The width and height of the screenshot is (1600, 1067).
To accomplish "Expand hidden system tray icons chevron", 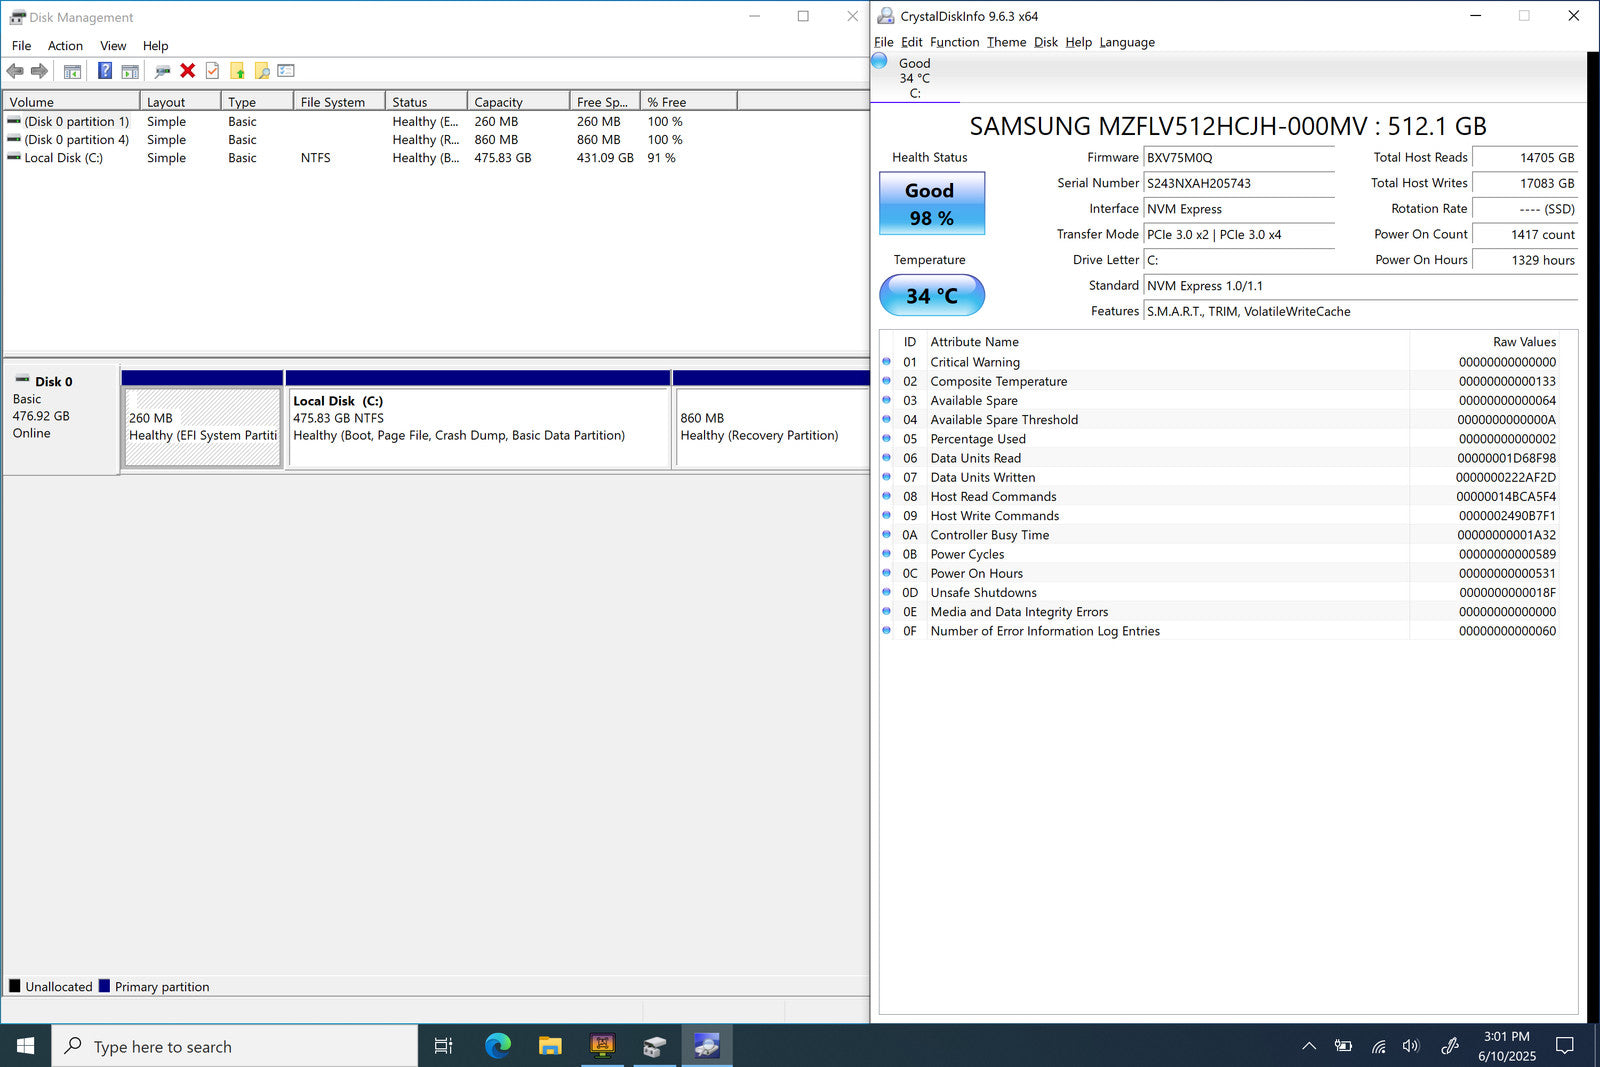I will pyautogui.click(x=1308, y=1046).
